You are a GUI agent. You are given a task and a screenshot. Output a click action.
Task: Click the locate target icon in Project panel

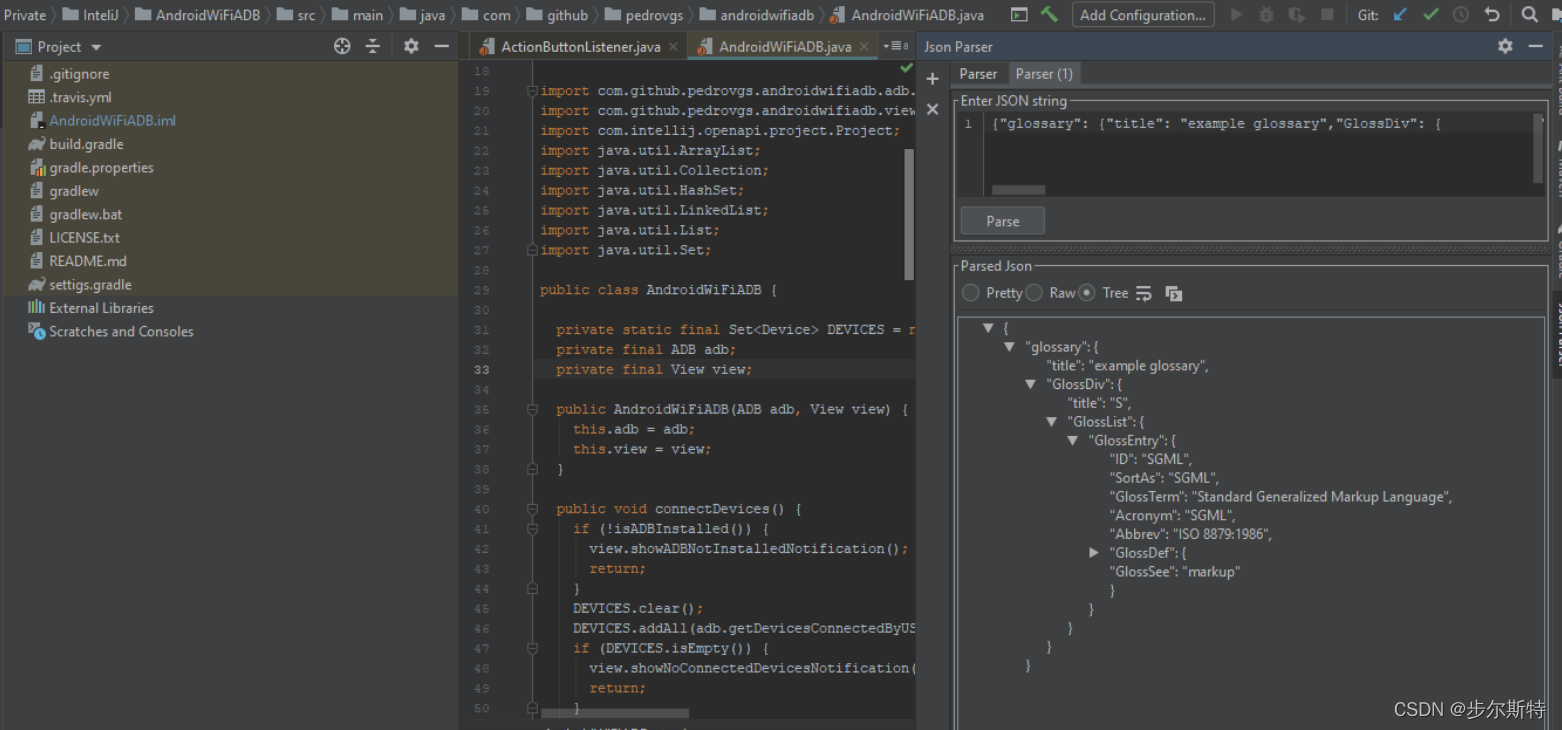pos(342,46)
